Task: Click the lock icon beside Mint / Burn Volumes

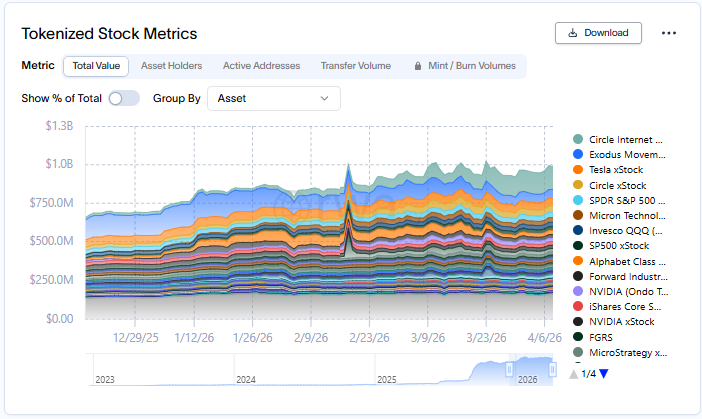Action: pyautogui.click(x=418, y=66)
